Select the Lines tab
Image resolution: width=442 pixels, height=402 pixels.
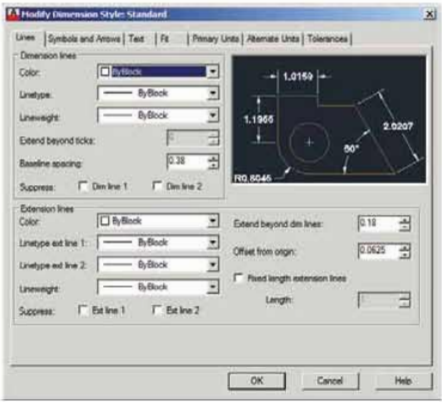(26, 37)
